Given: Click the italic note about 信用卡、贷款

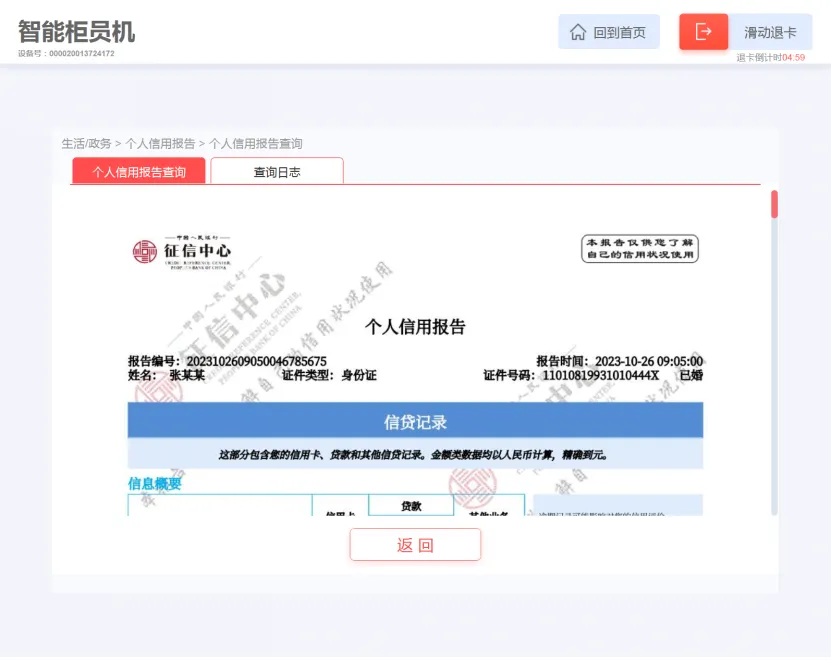Looking at the screenshot, I should point(412,455).
